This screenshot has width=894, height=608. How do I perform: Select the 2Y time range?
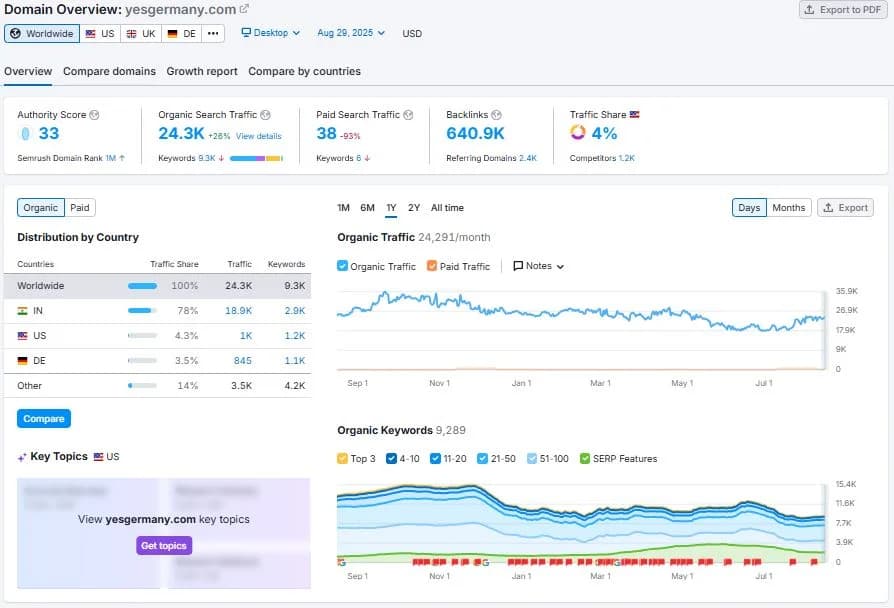414,208
